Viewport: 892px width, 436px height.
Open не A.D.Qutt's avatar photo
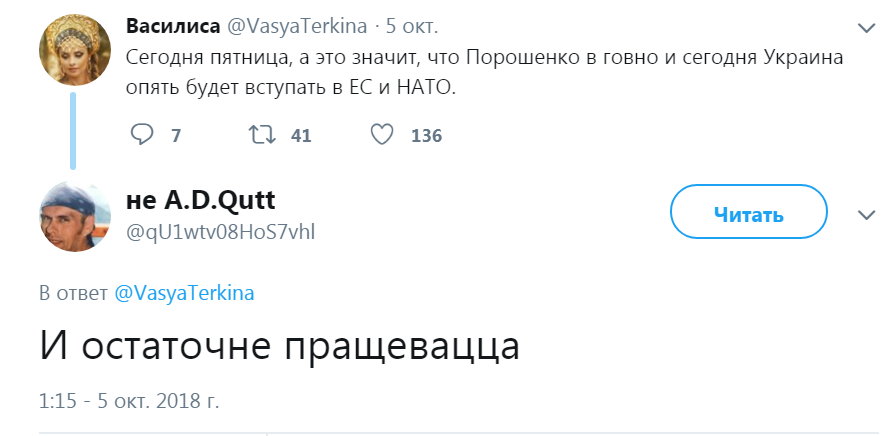72,219
